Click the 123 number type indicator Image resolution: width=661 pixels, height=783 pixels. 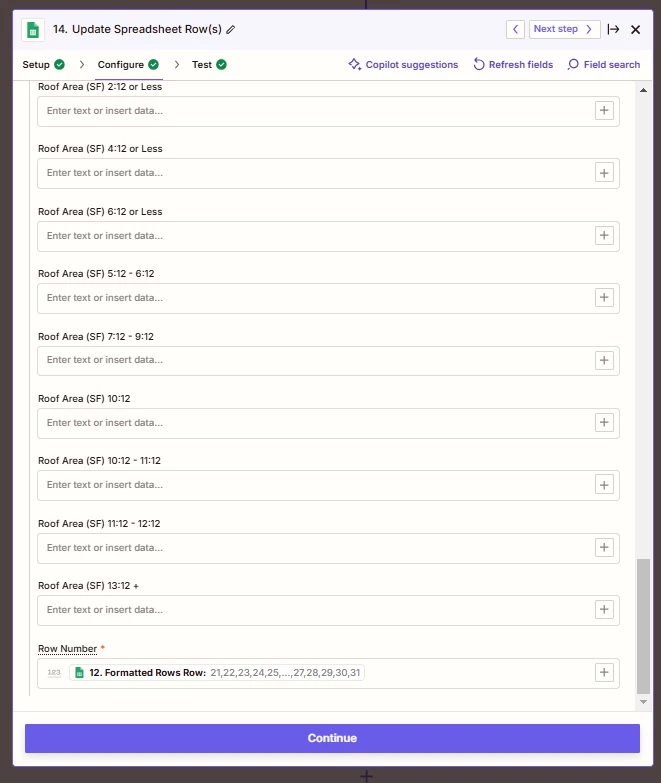54,673
